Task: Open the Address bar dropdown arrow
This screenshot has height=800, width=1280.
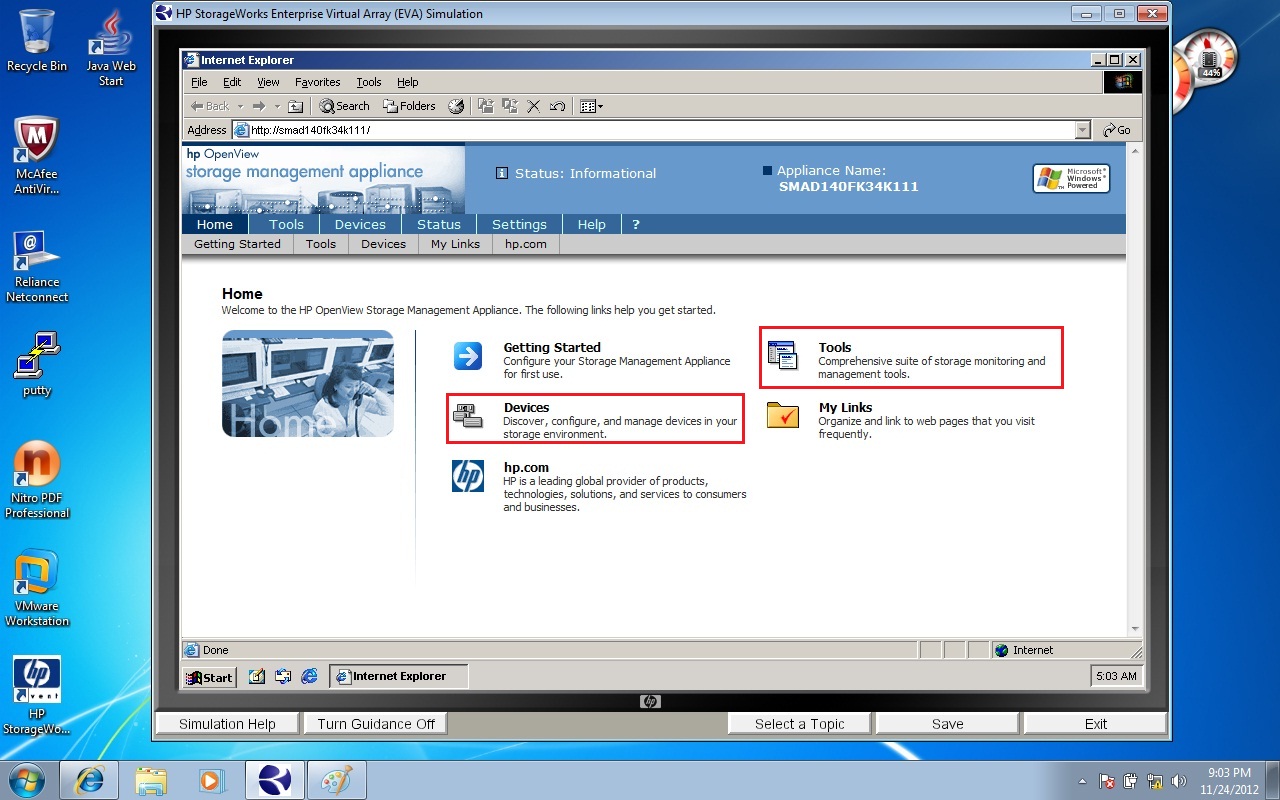Action: [1082, 130]
